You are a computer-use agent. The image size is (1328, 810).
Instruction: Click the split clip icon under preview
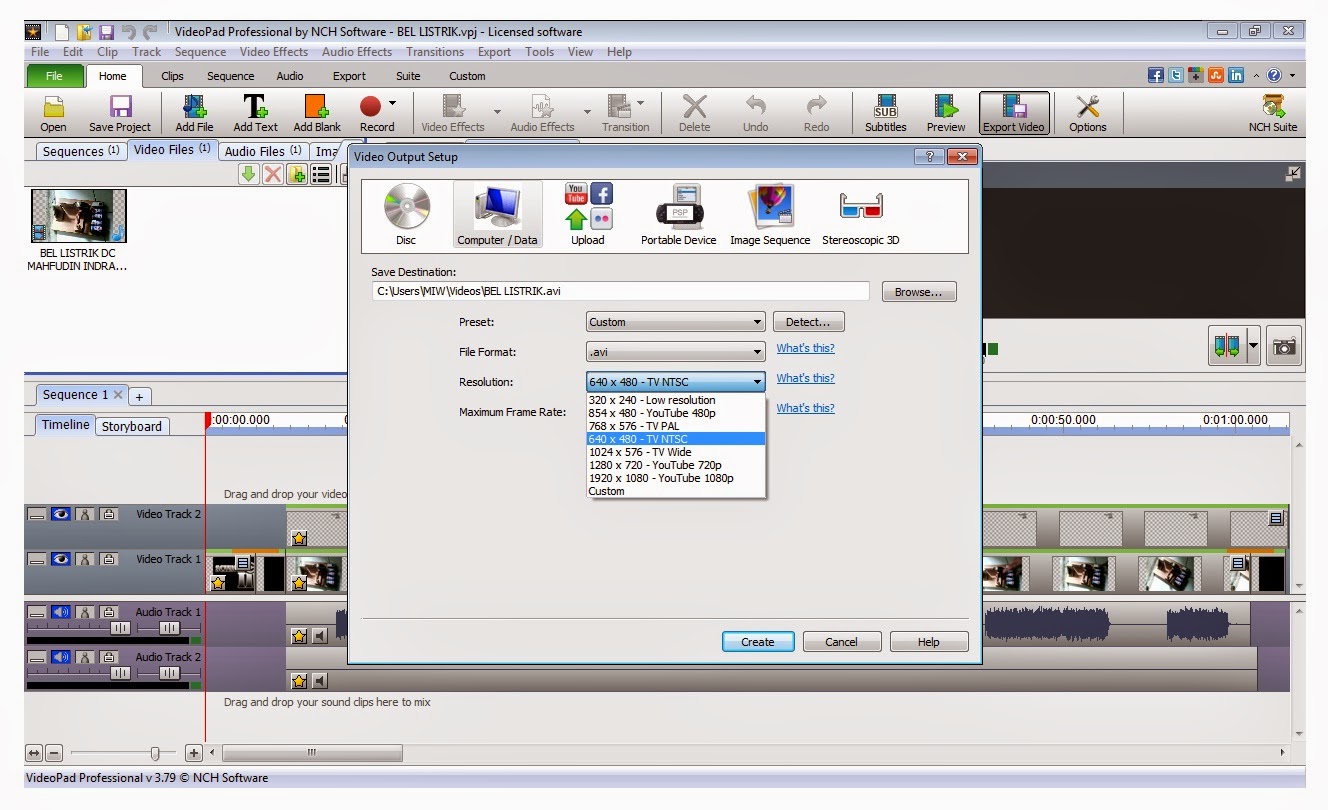point(1226,347)
